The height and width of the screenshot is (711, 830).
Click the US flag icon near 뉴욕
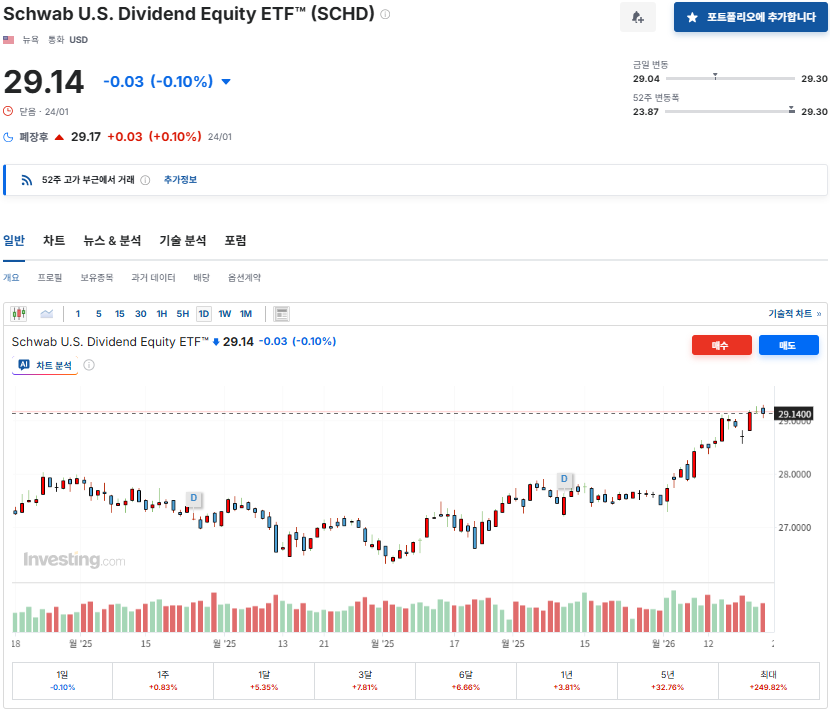coord(8,40)
